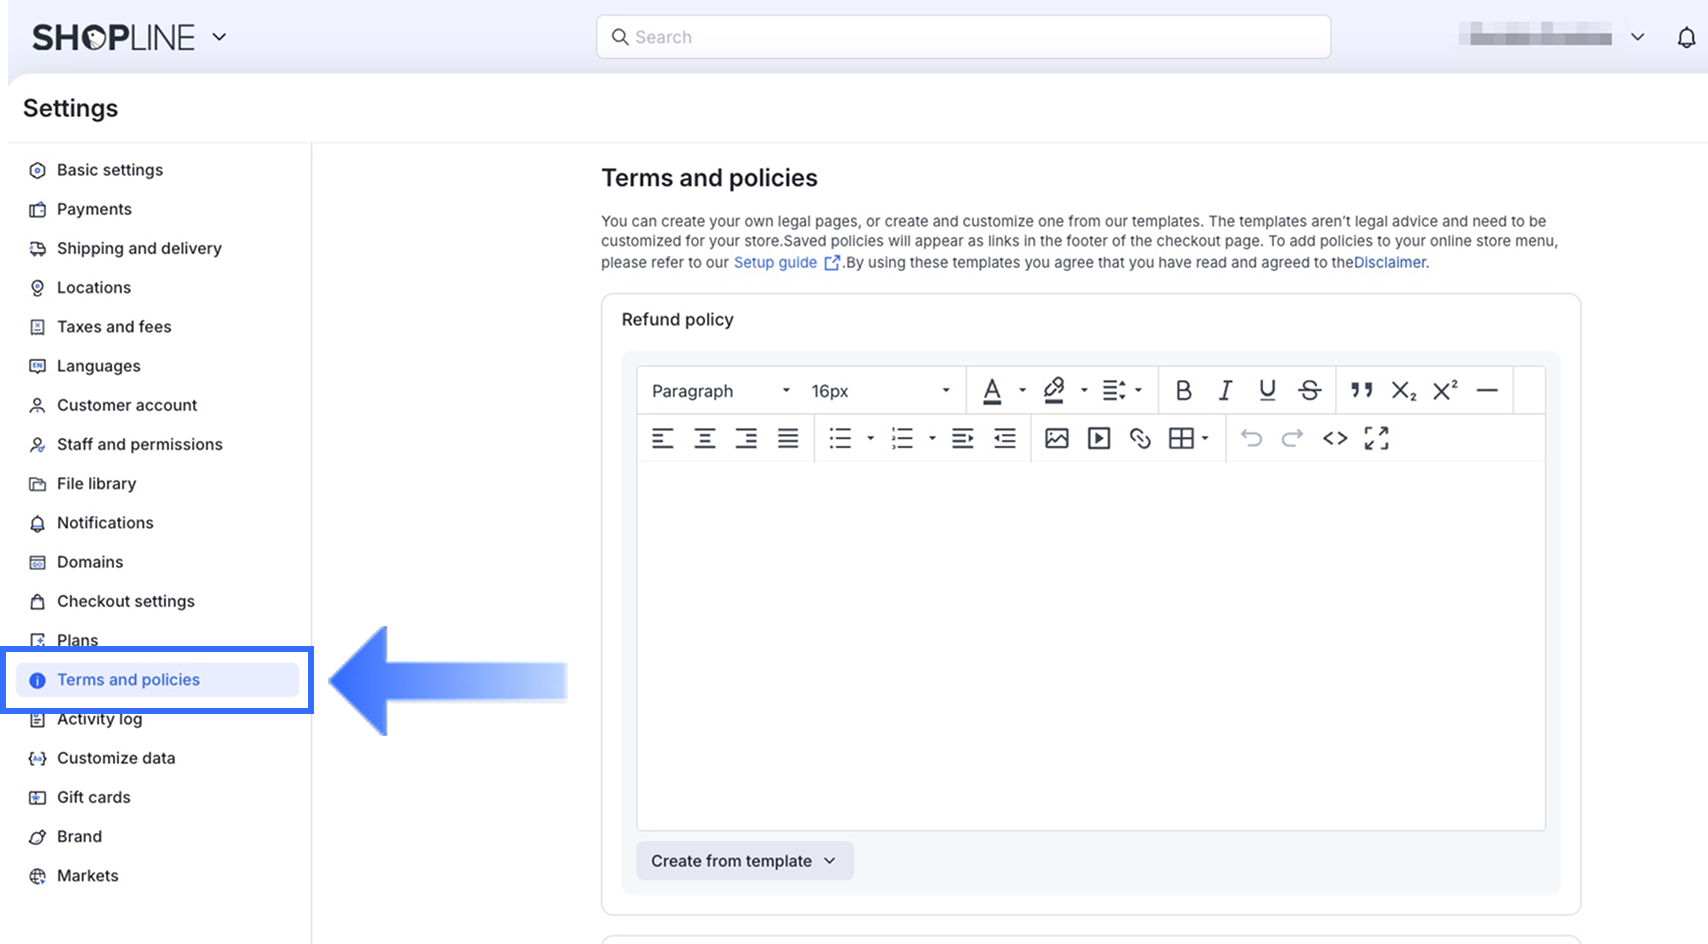Open the font color picker
Screen dimensions: 1708x944
tap(992, 391)
